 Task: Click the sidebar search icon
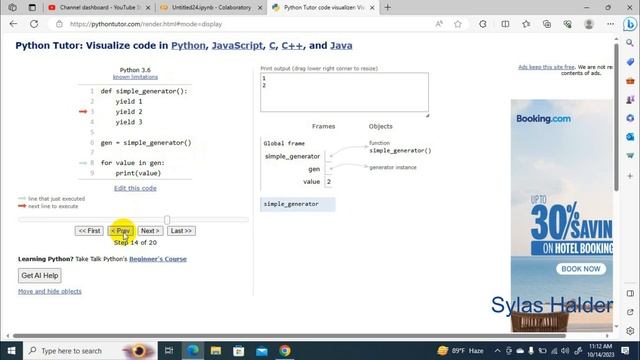(x=630, y=42)
